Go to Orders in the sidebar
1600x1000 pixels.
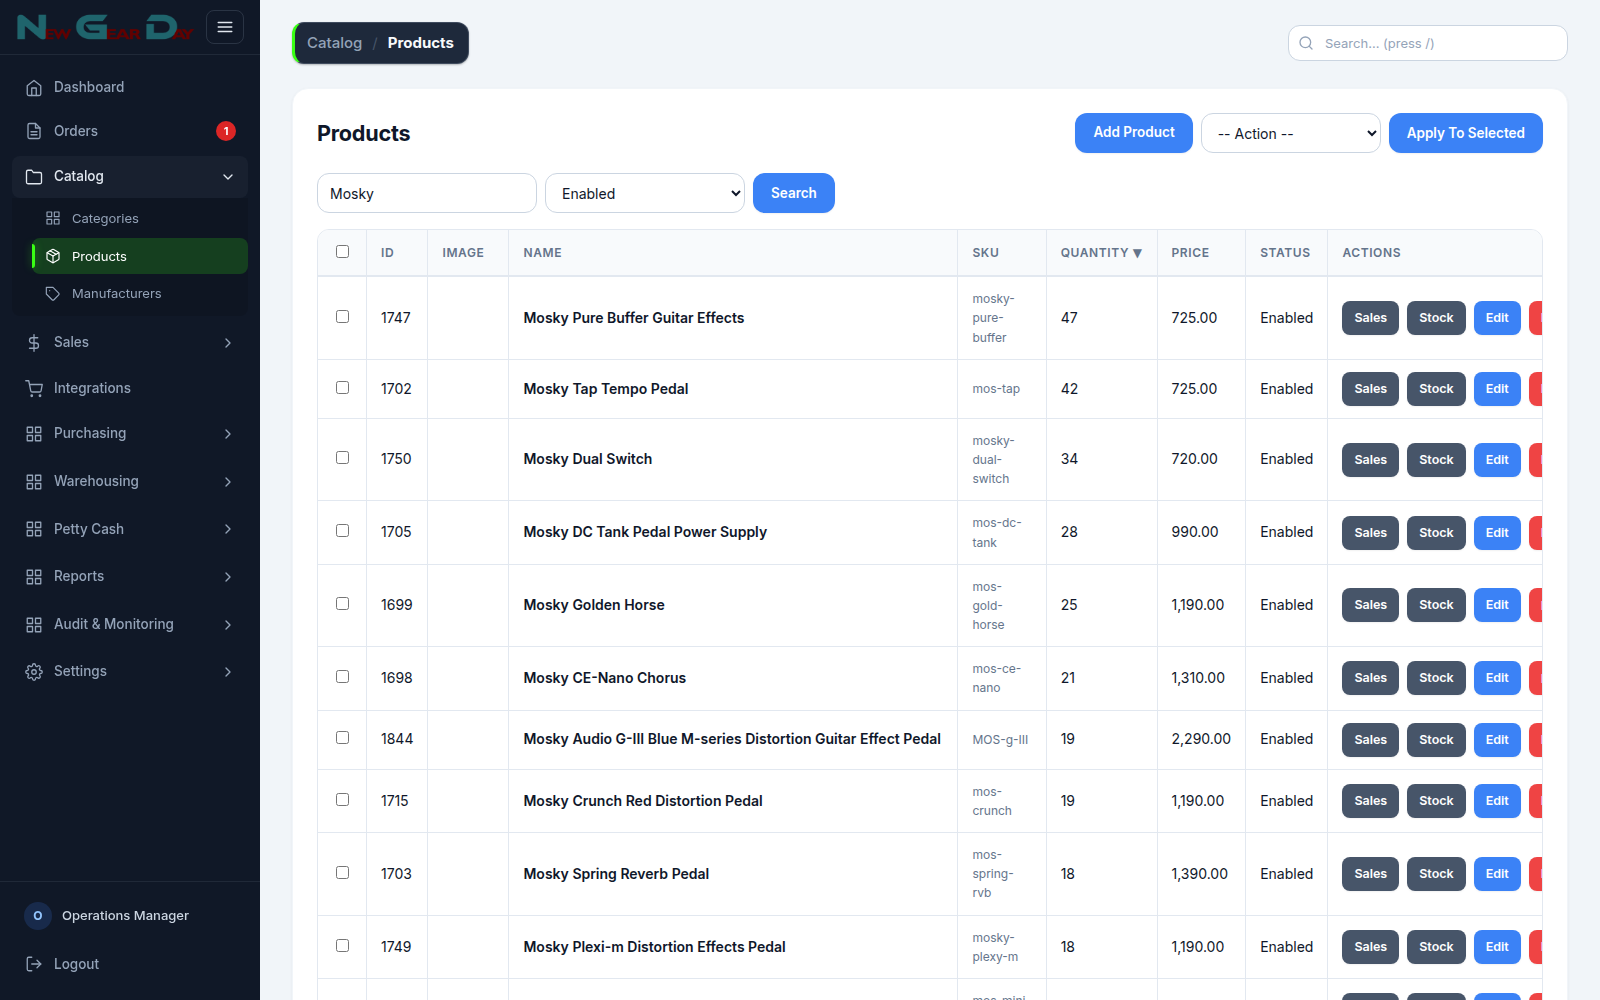pos(130,131)
